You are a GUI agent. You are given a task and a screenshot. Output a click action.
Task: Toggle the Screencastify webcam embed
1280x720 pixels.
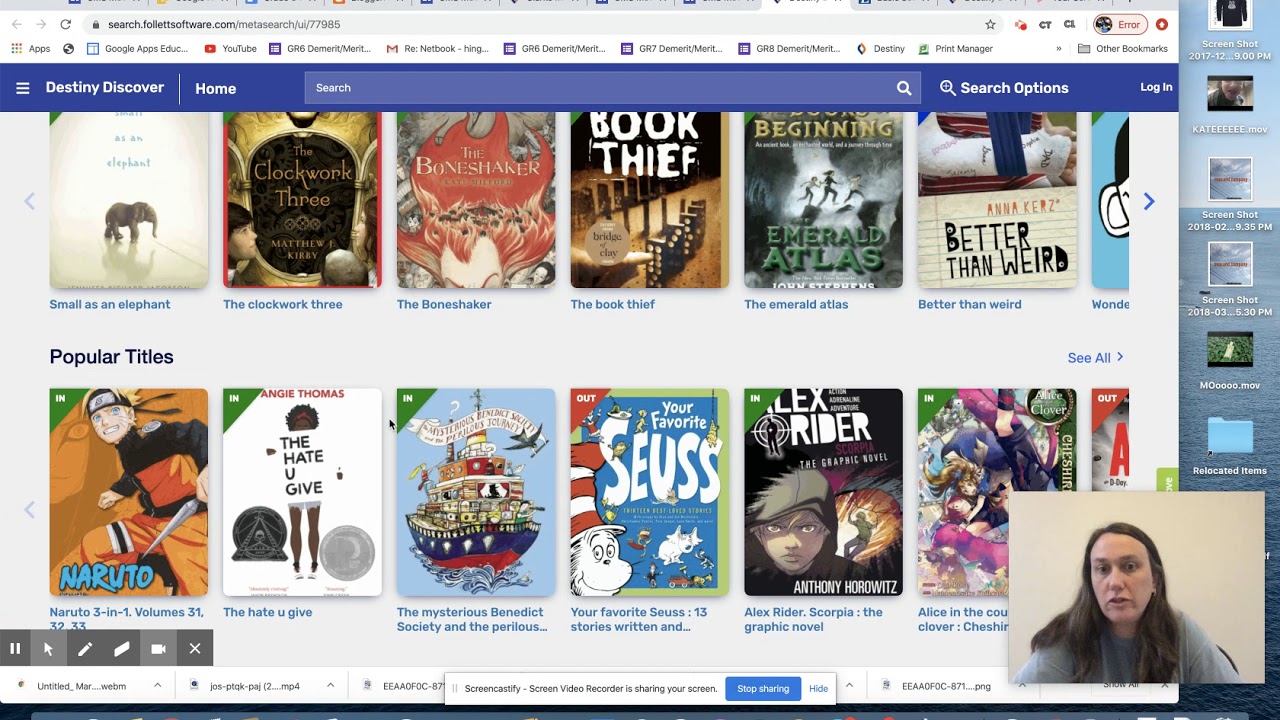pos(158,649)
